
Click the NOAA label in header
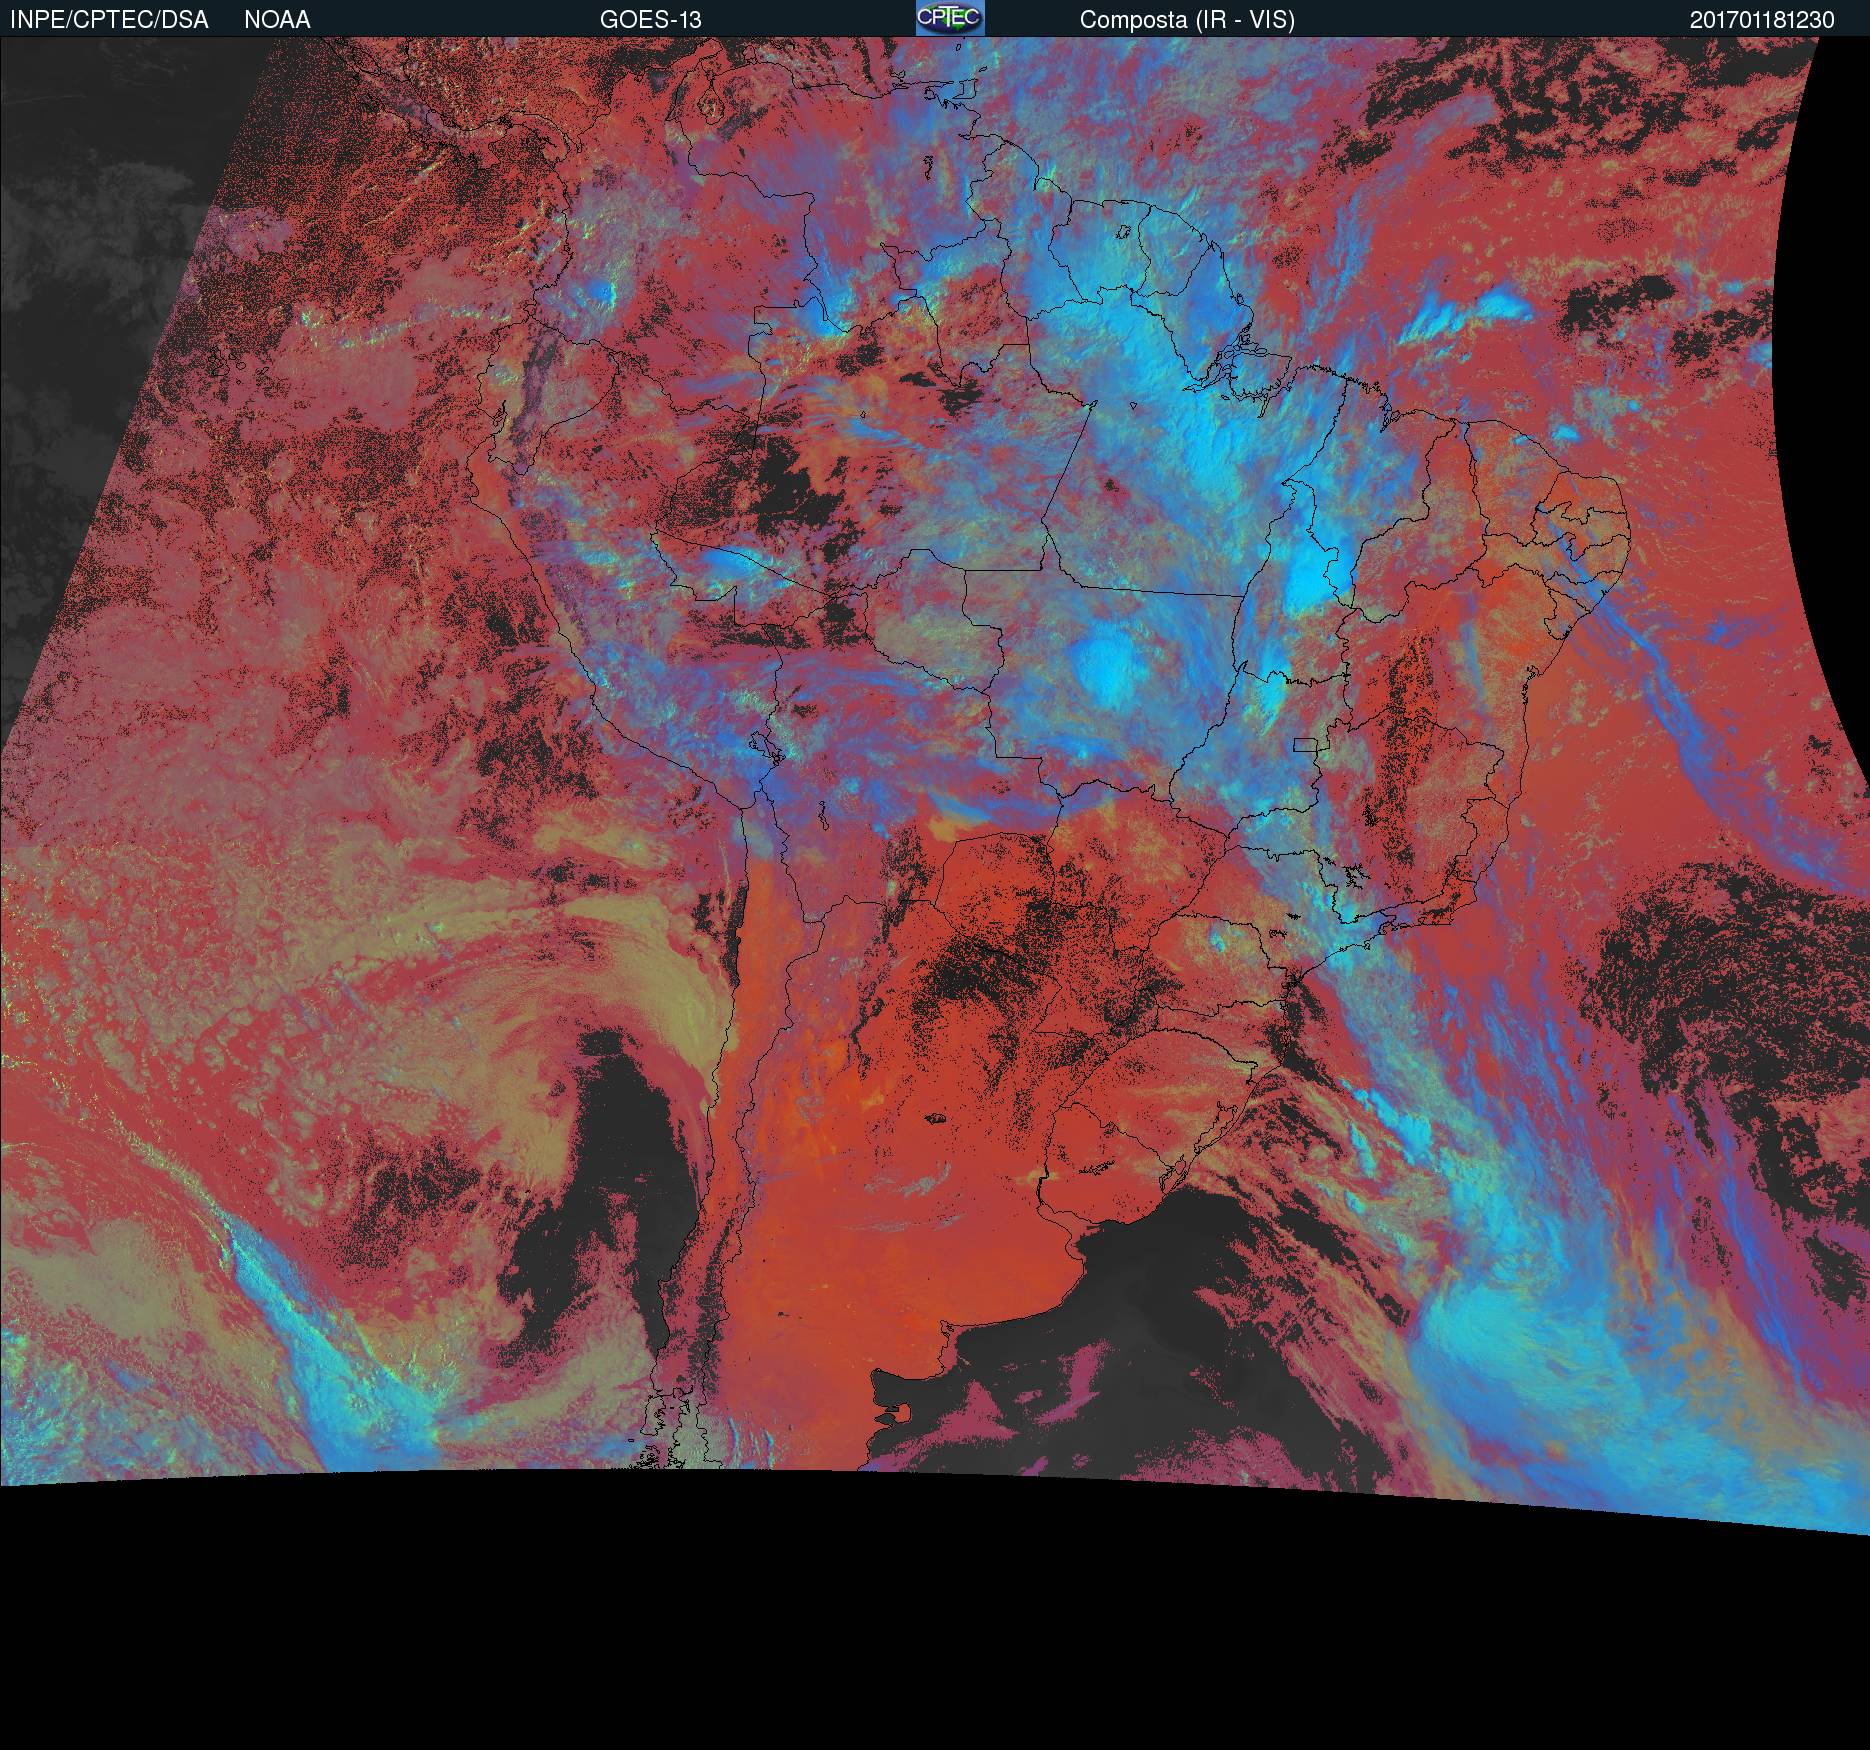277,20
